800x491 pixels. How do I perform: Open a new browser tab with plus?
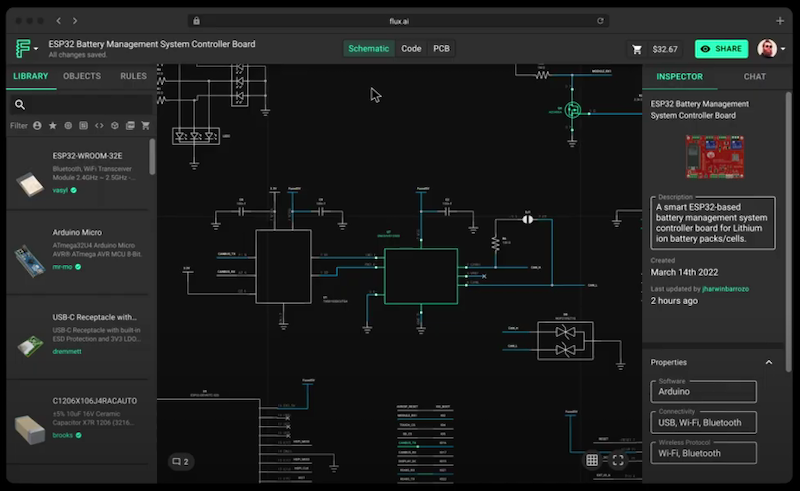[780, 21]
